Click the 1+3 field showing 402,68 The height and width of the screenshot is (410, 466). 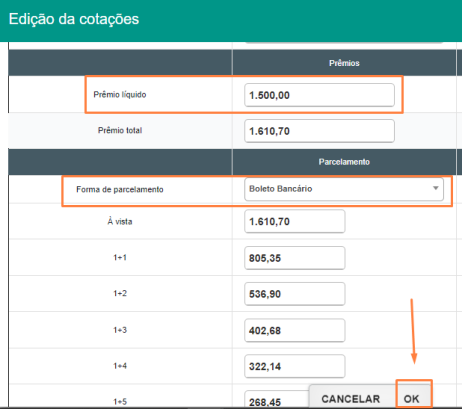pyautogui.click(x=294, y=331)
